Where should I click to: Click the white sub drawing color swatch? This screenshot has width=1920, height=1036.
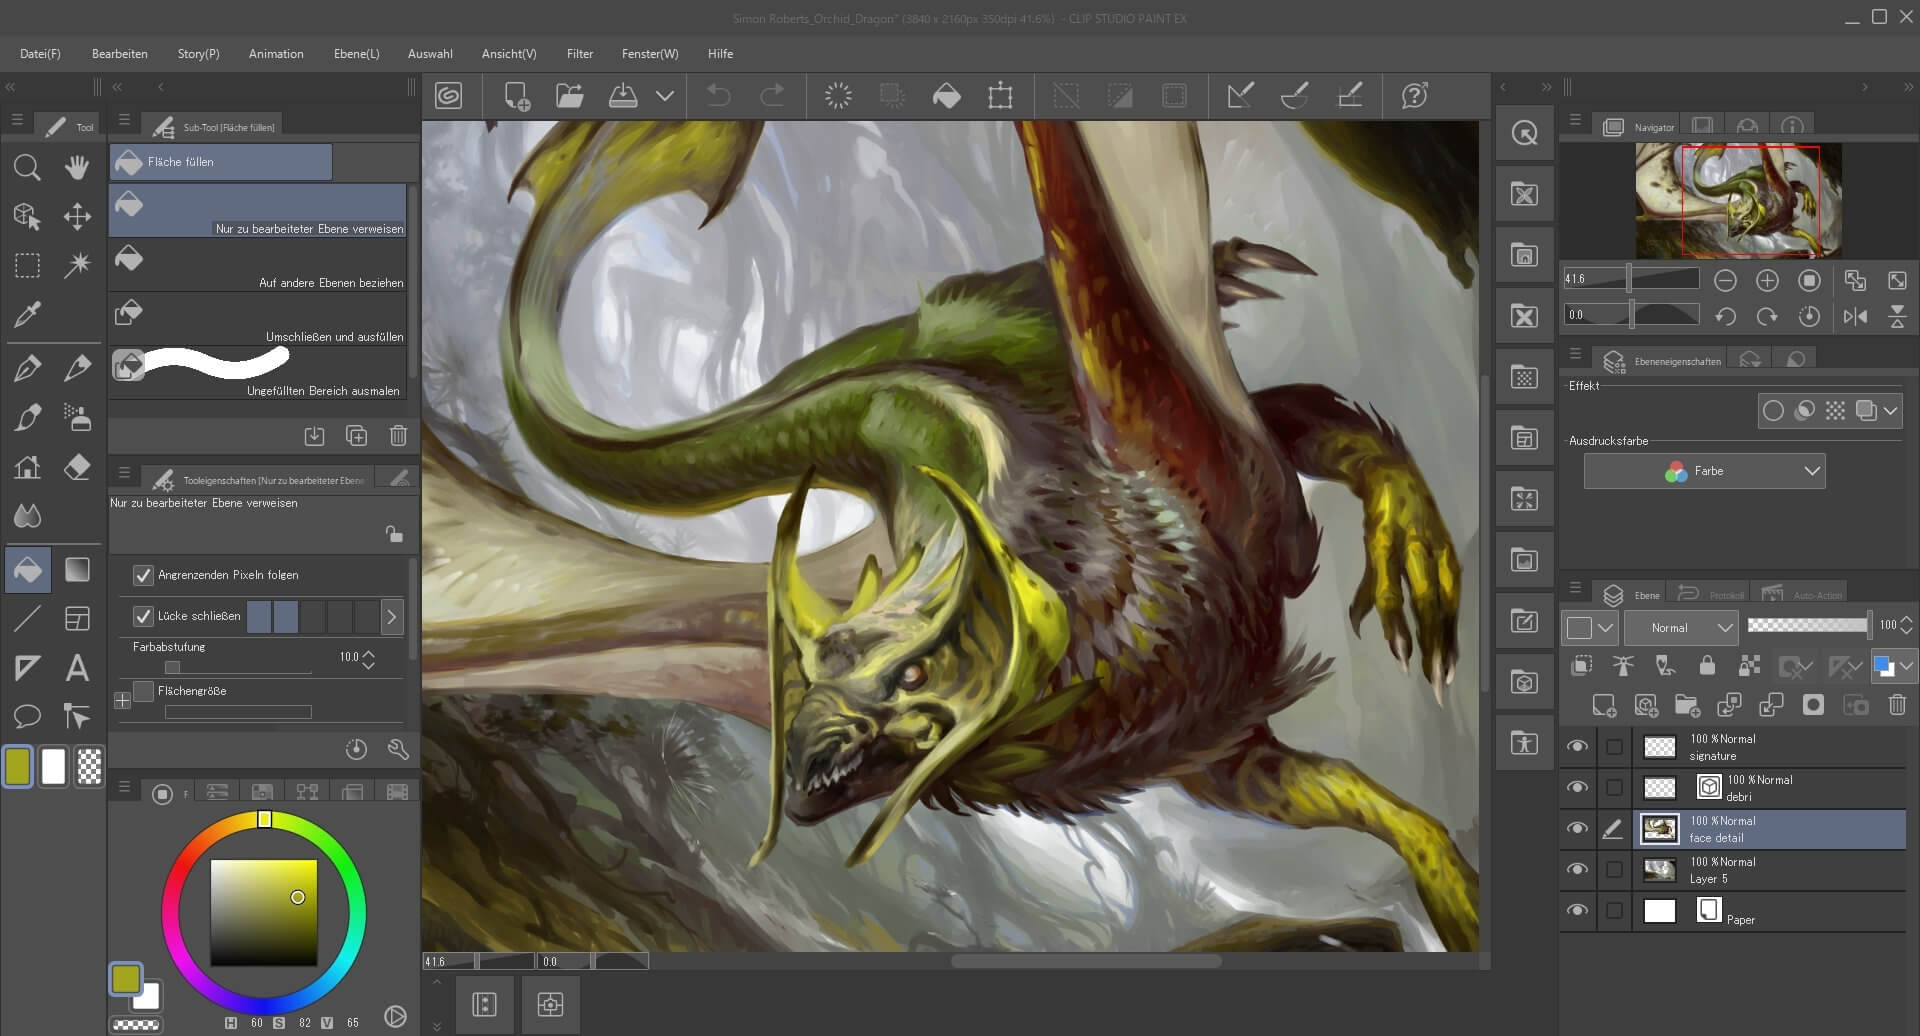[x=54, y=767]
